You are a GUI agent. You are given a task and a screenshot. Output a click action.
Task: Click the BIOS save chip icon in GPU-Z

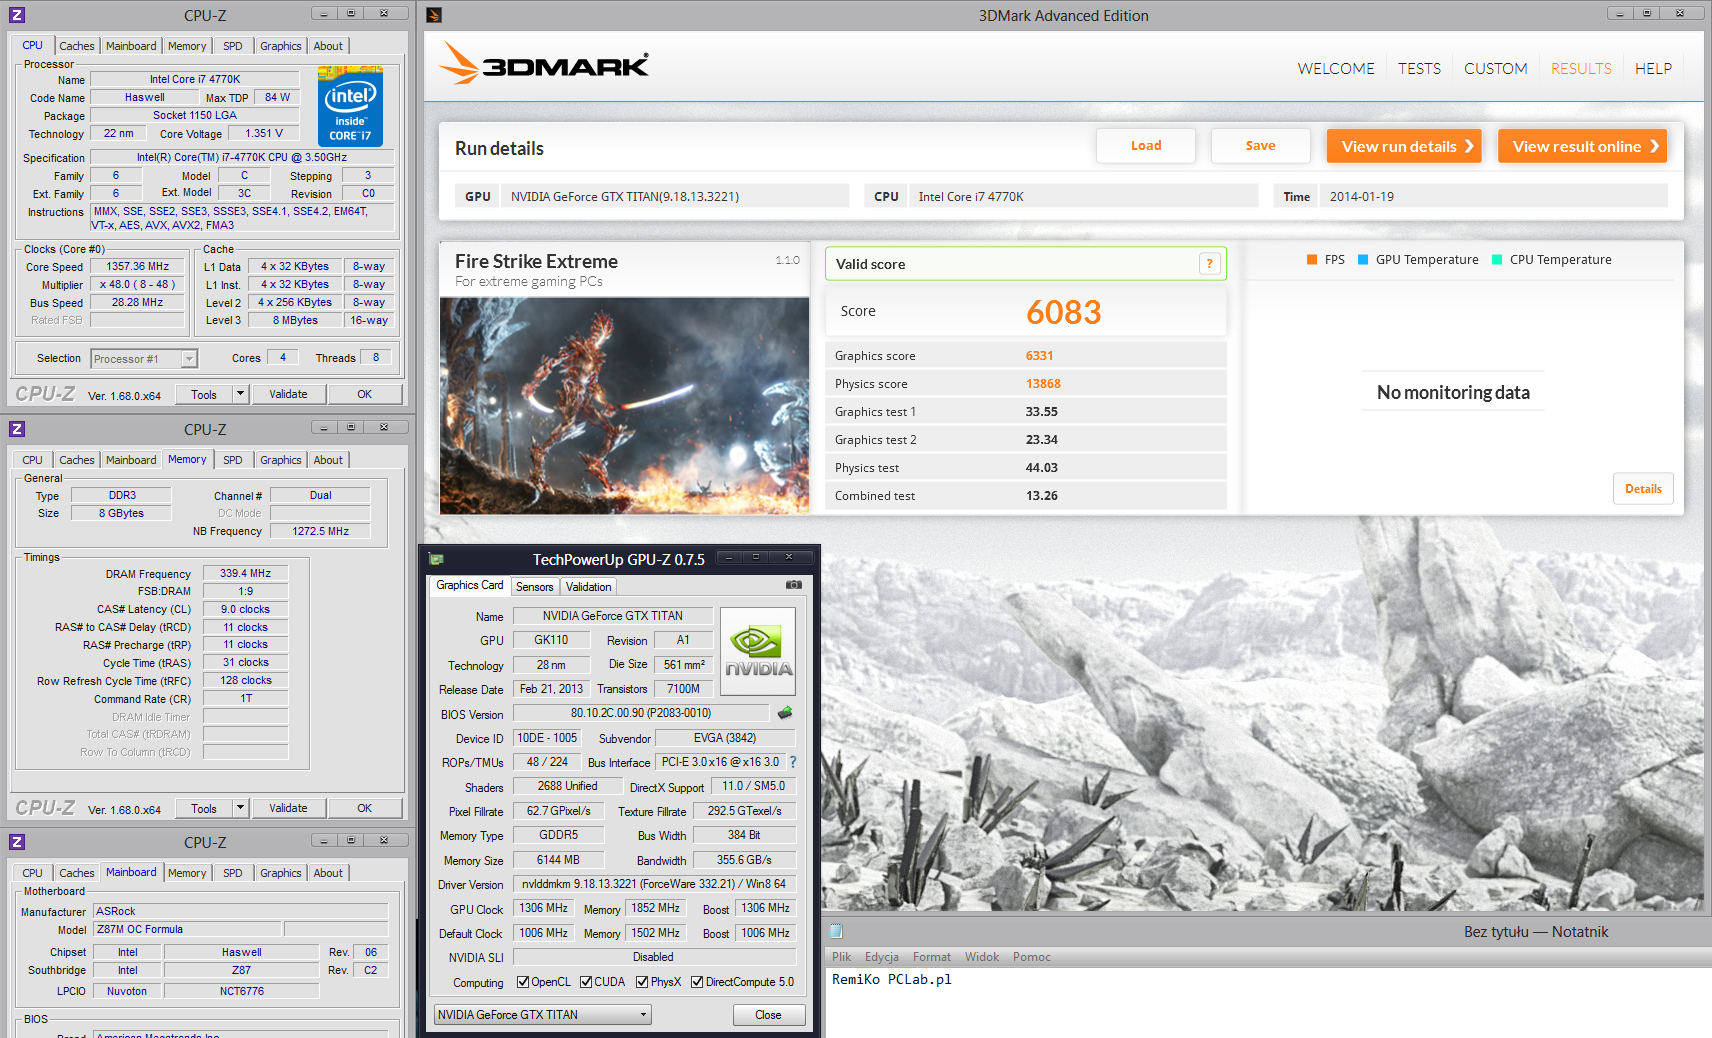point(785,713)
